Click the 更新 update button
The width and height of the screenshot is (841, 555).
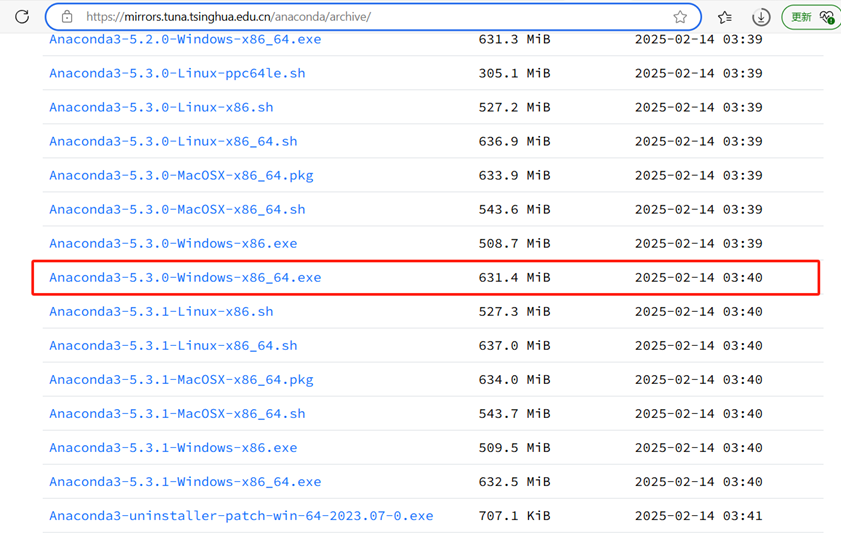pyautogui.click(x=802, y=17)
